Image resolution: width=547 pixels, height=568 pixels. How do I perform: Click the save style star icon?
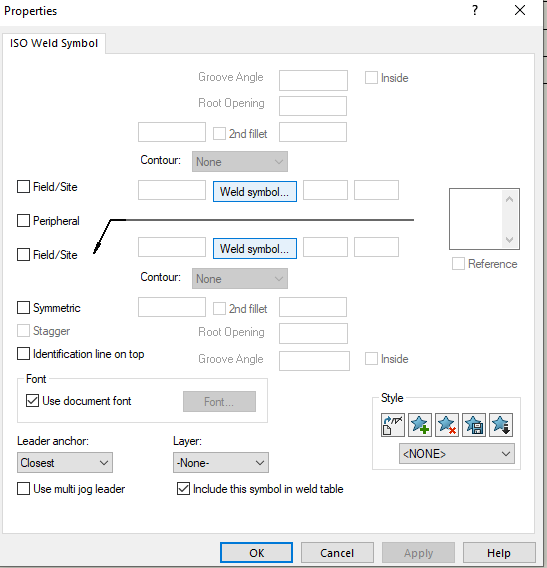474,425
